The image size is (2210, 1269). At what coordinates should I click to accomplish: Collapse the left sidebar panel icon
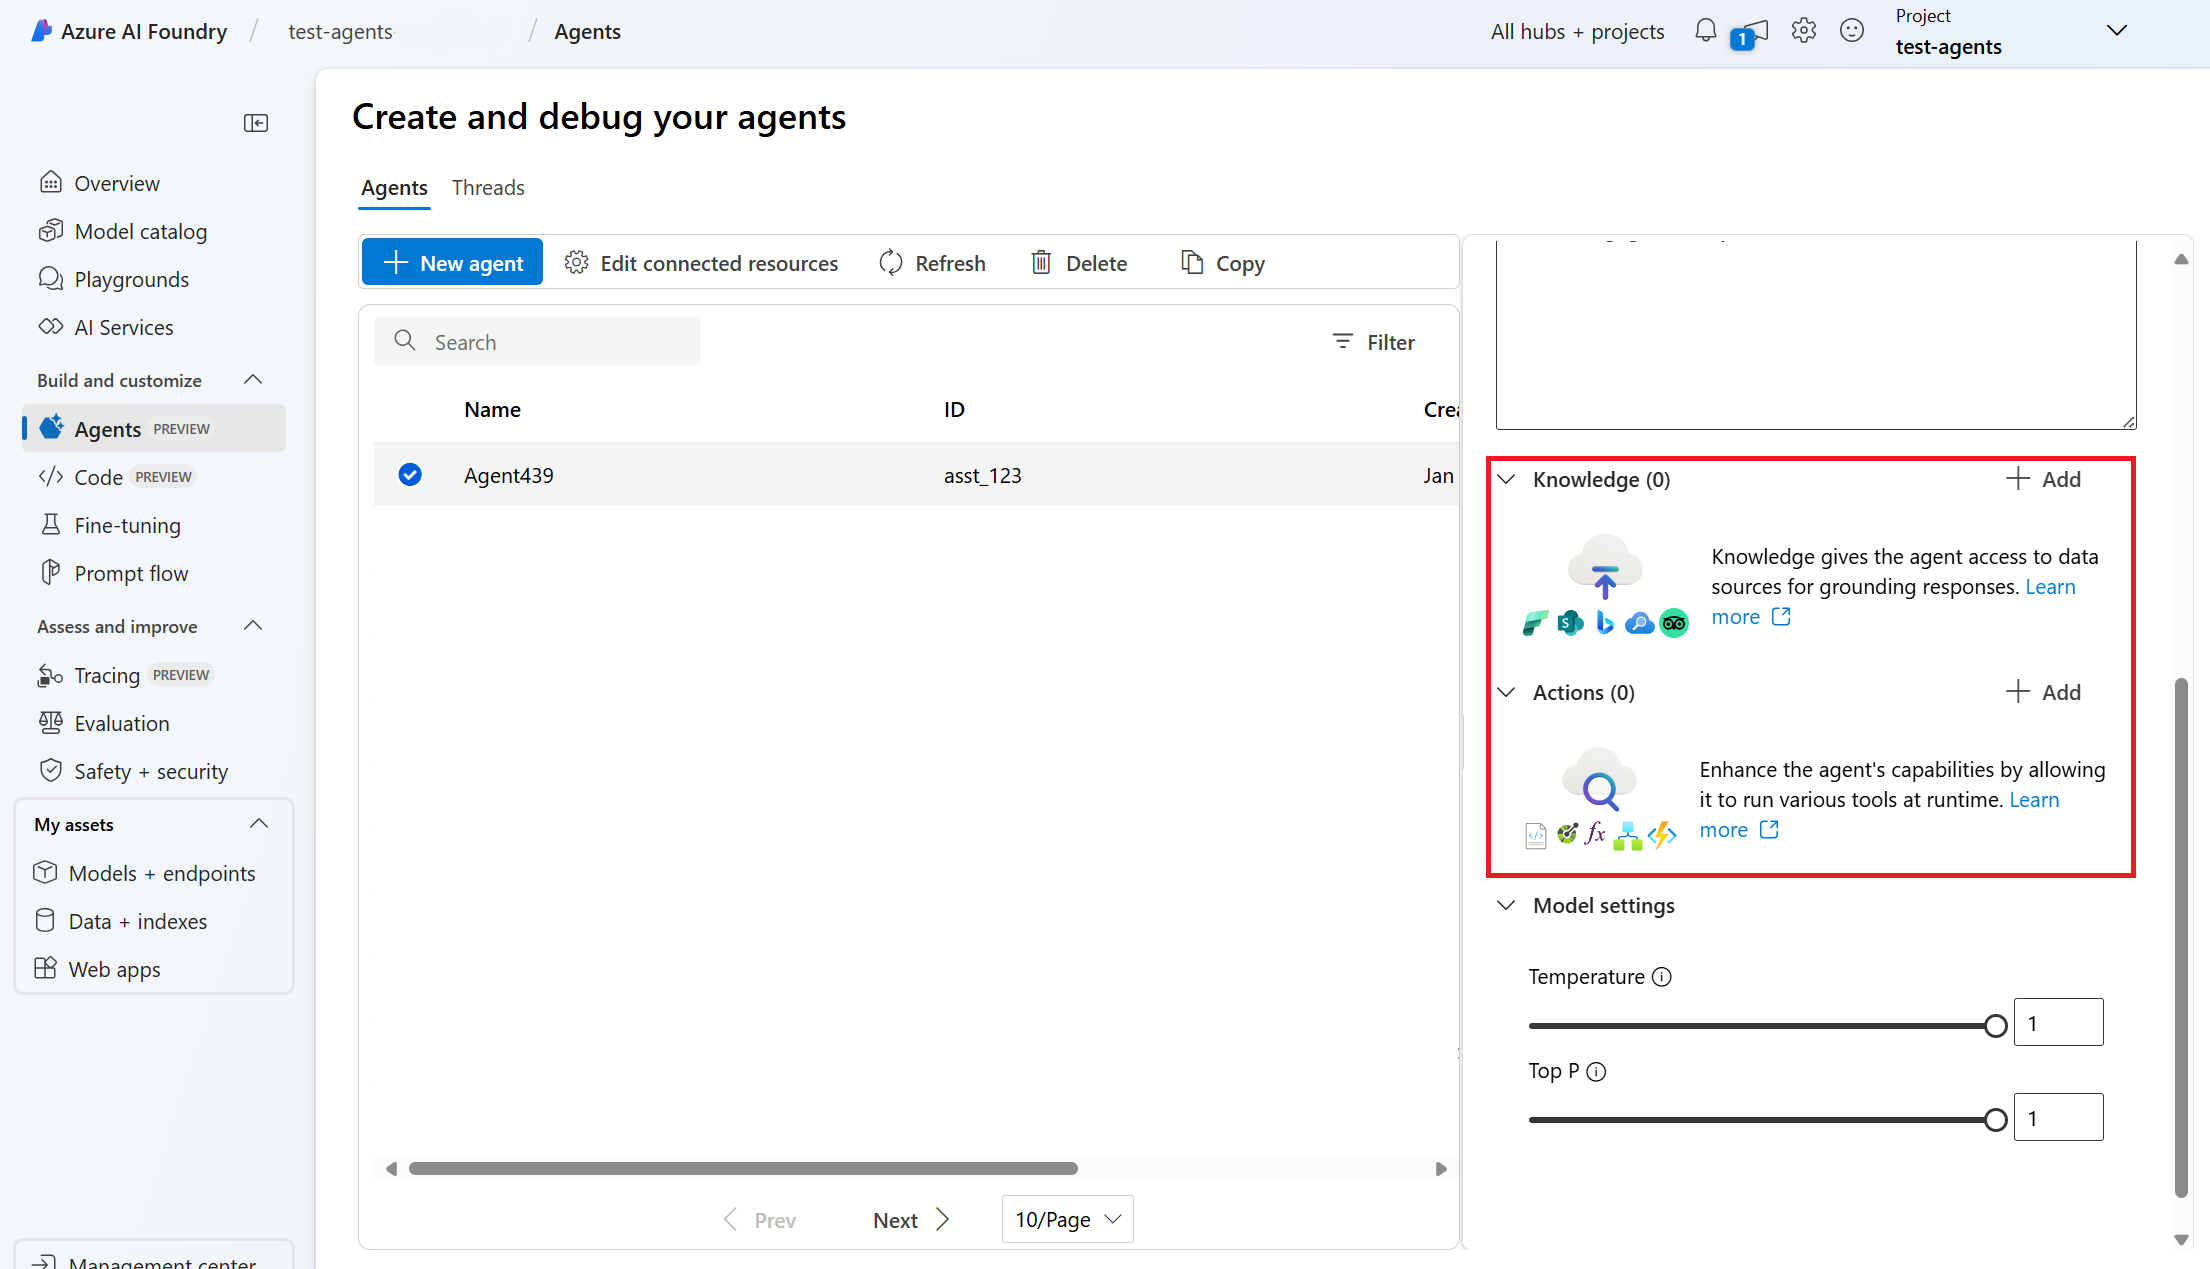click(256, 123)
